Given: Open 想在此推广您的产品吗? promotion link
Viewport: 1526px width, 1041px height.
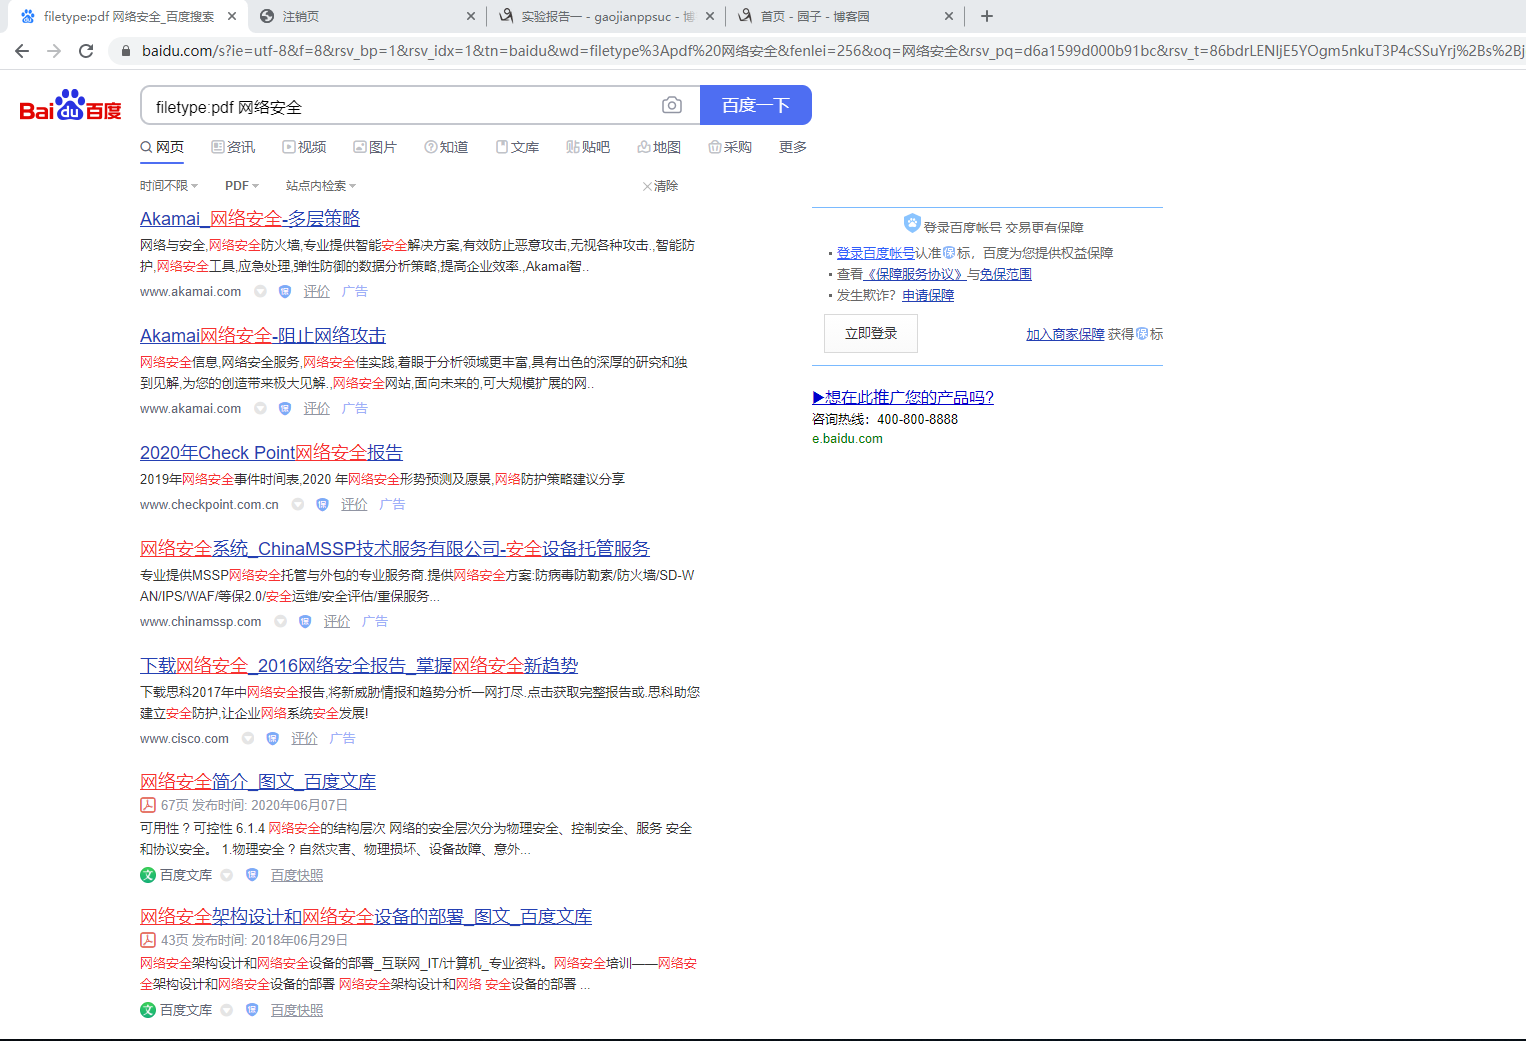Looking at the screenshot, I should pos(903,397).
